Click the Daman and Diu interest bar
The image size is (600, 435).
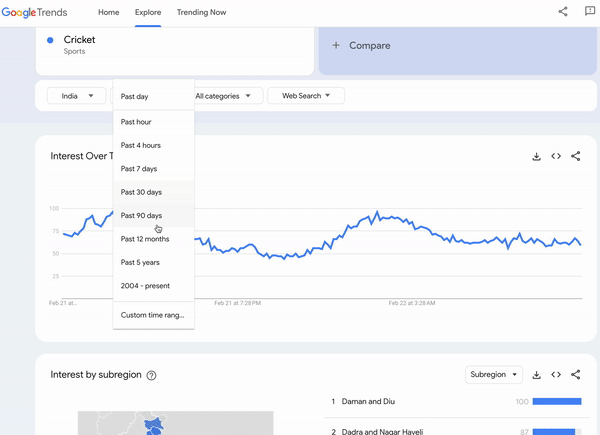click(x=557, y=401)
